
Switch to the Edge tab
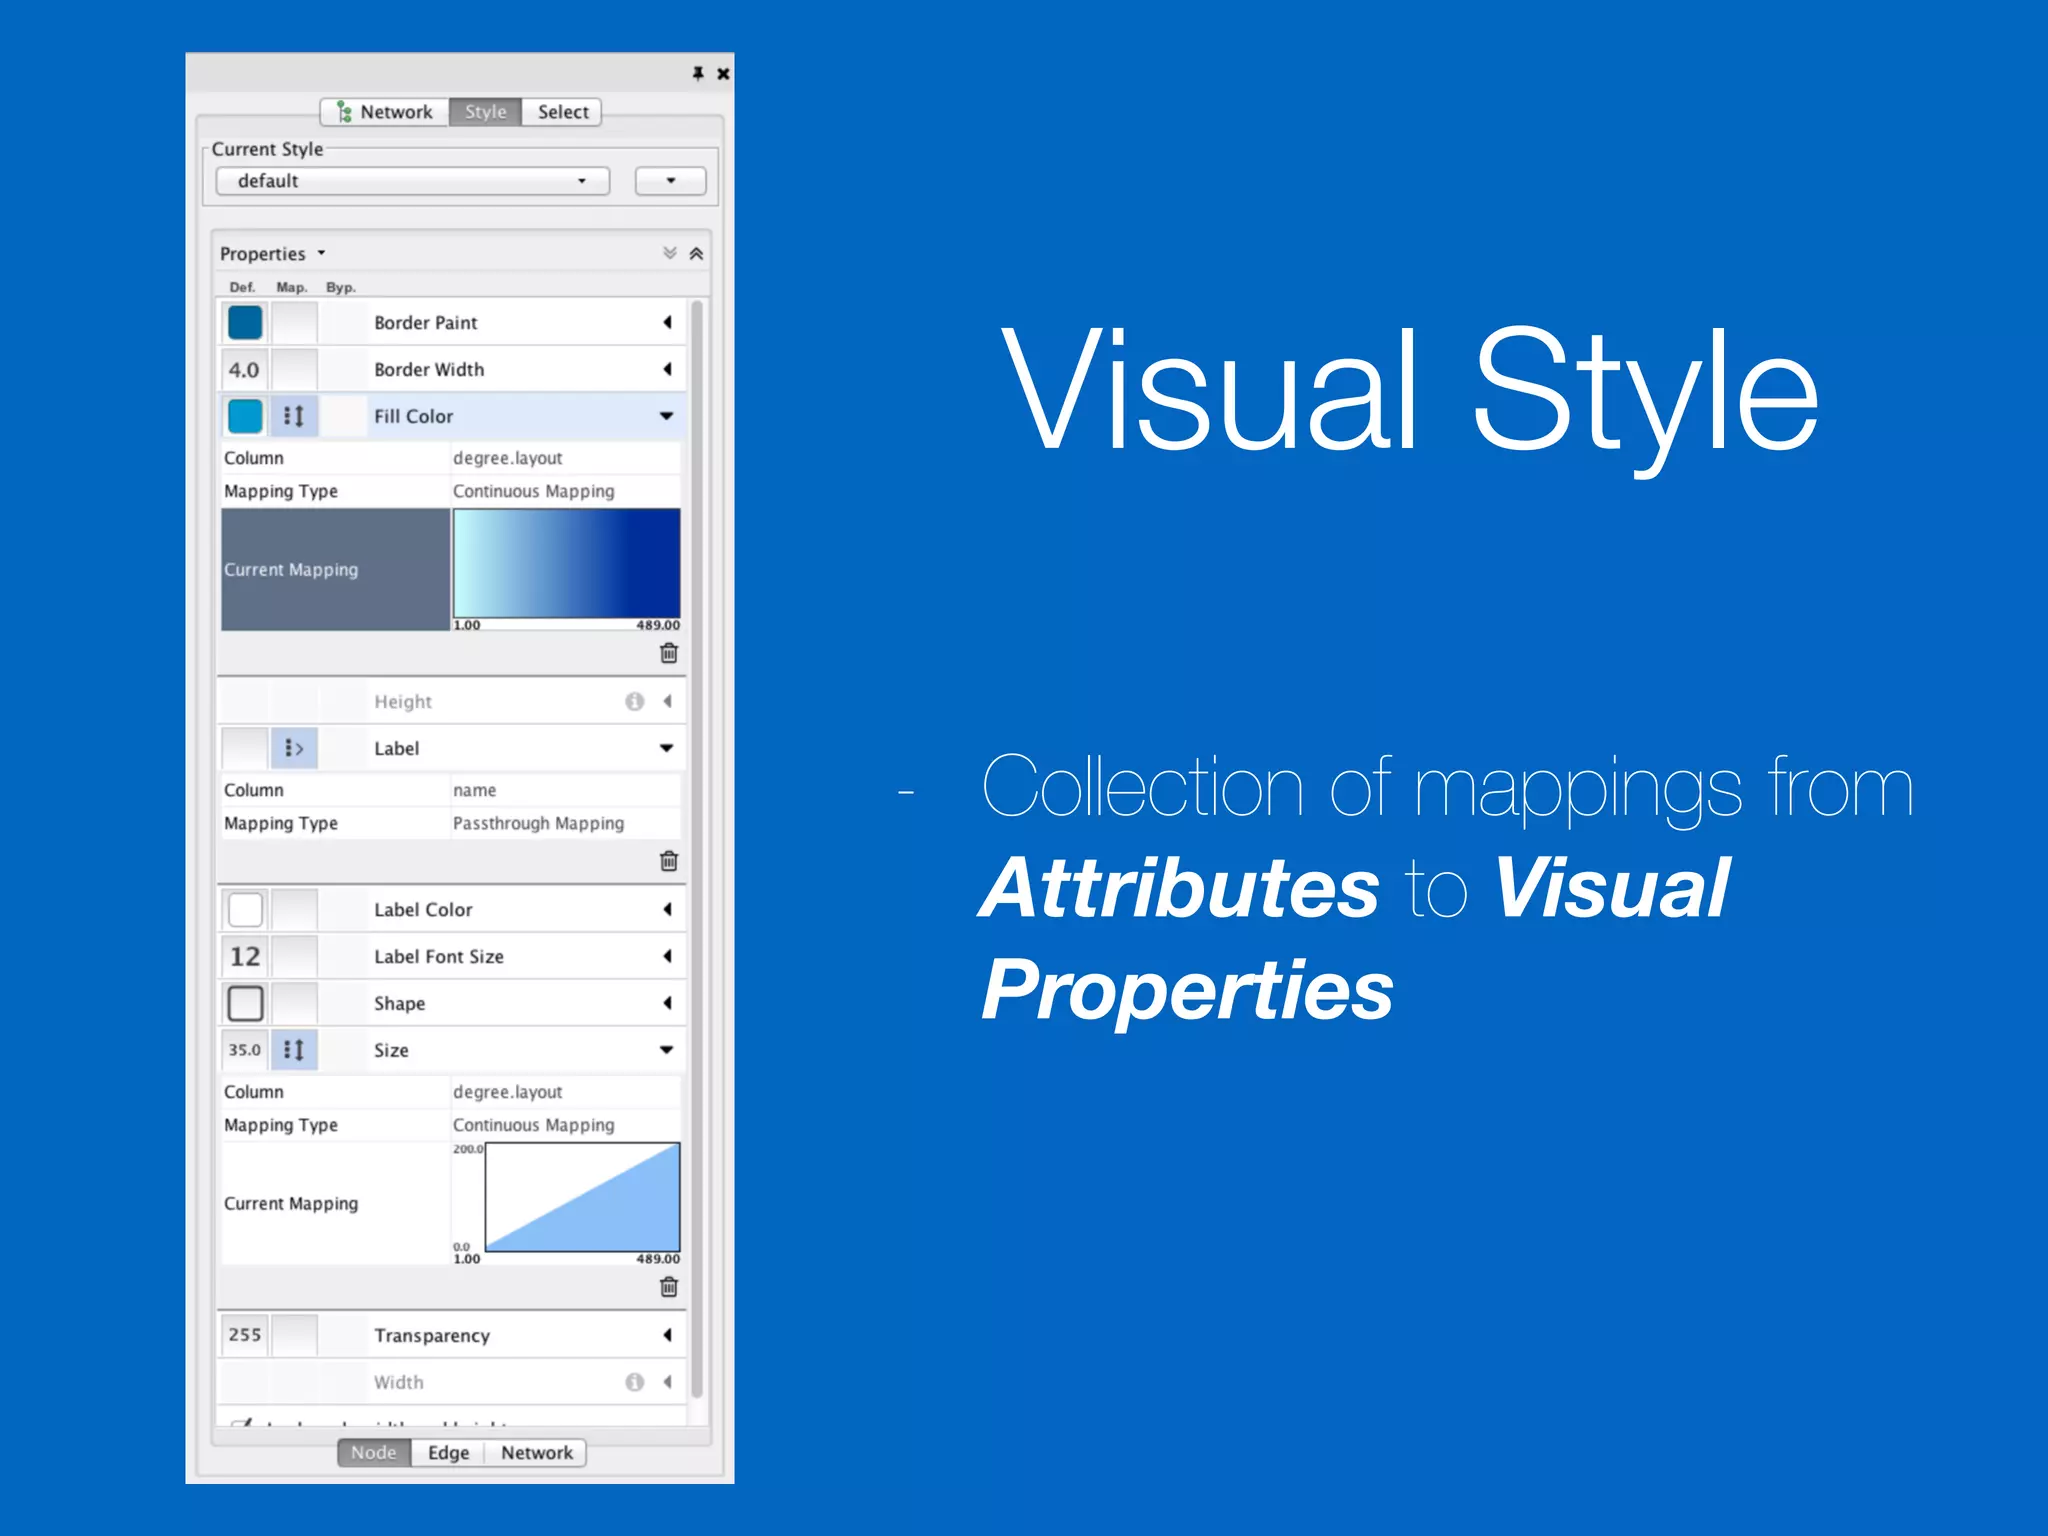(448, 1453)
